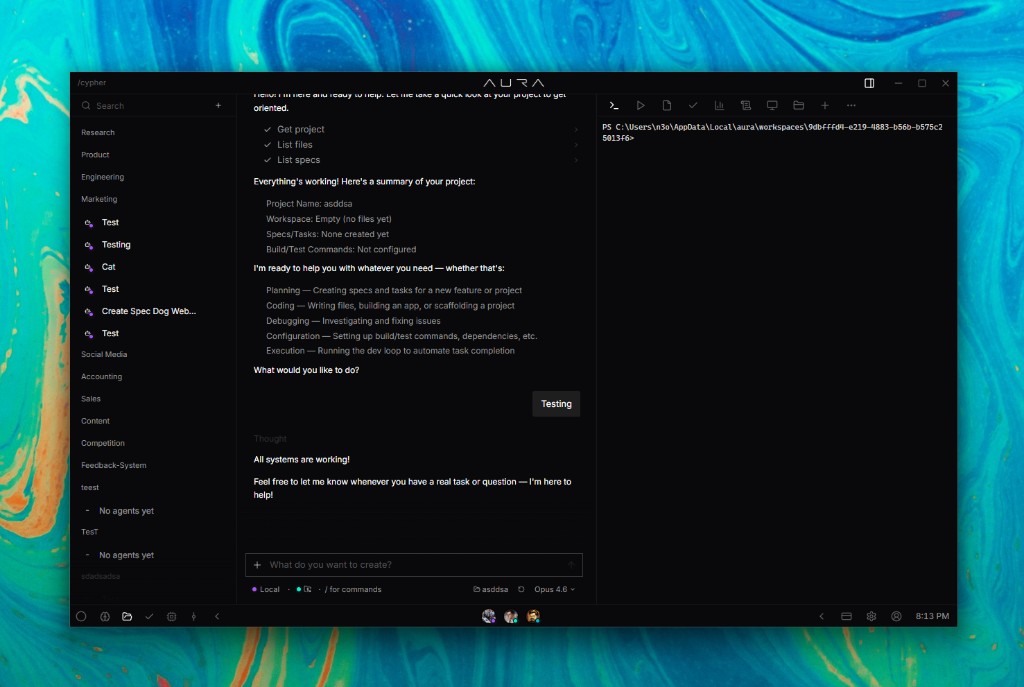
Task: Click the asddsa project folder link
Action: coord(491,590)
